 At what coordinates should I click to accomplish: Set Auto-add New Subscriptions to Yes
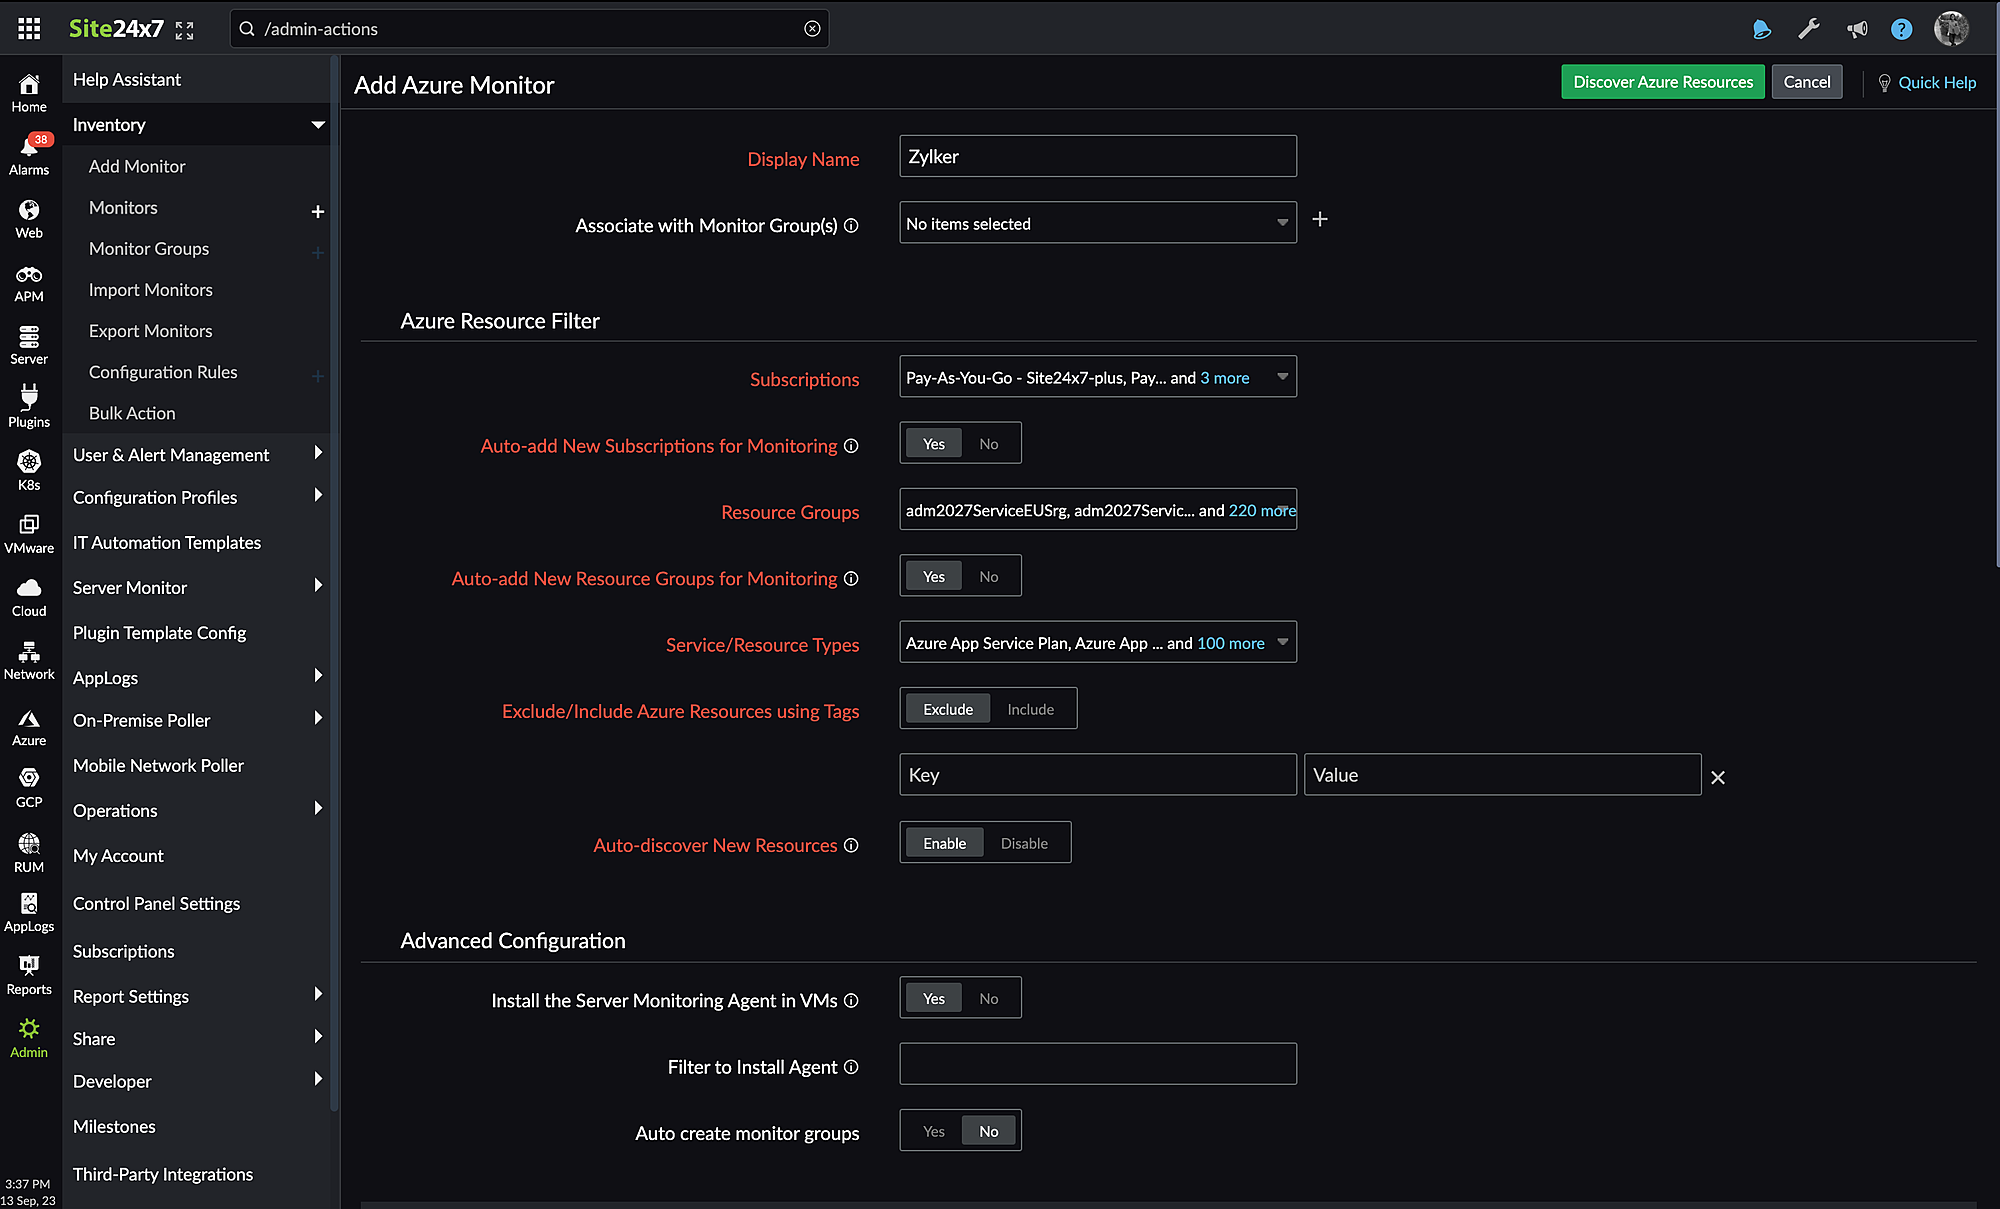click(x=934, y=444)
